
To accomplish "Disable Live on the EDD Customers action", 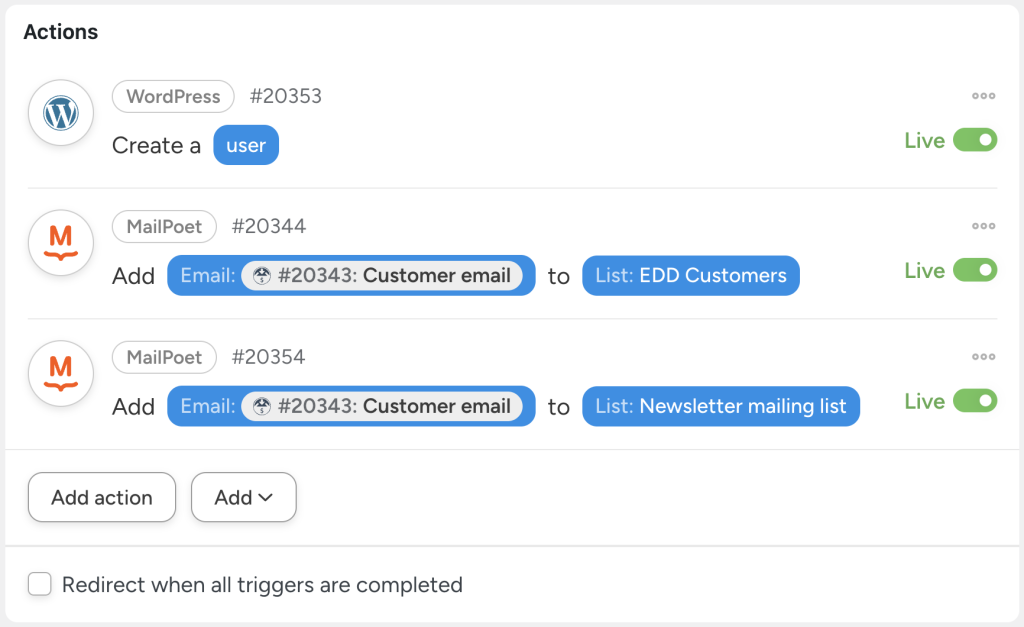I will click(x=974, y=270).
